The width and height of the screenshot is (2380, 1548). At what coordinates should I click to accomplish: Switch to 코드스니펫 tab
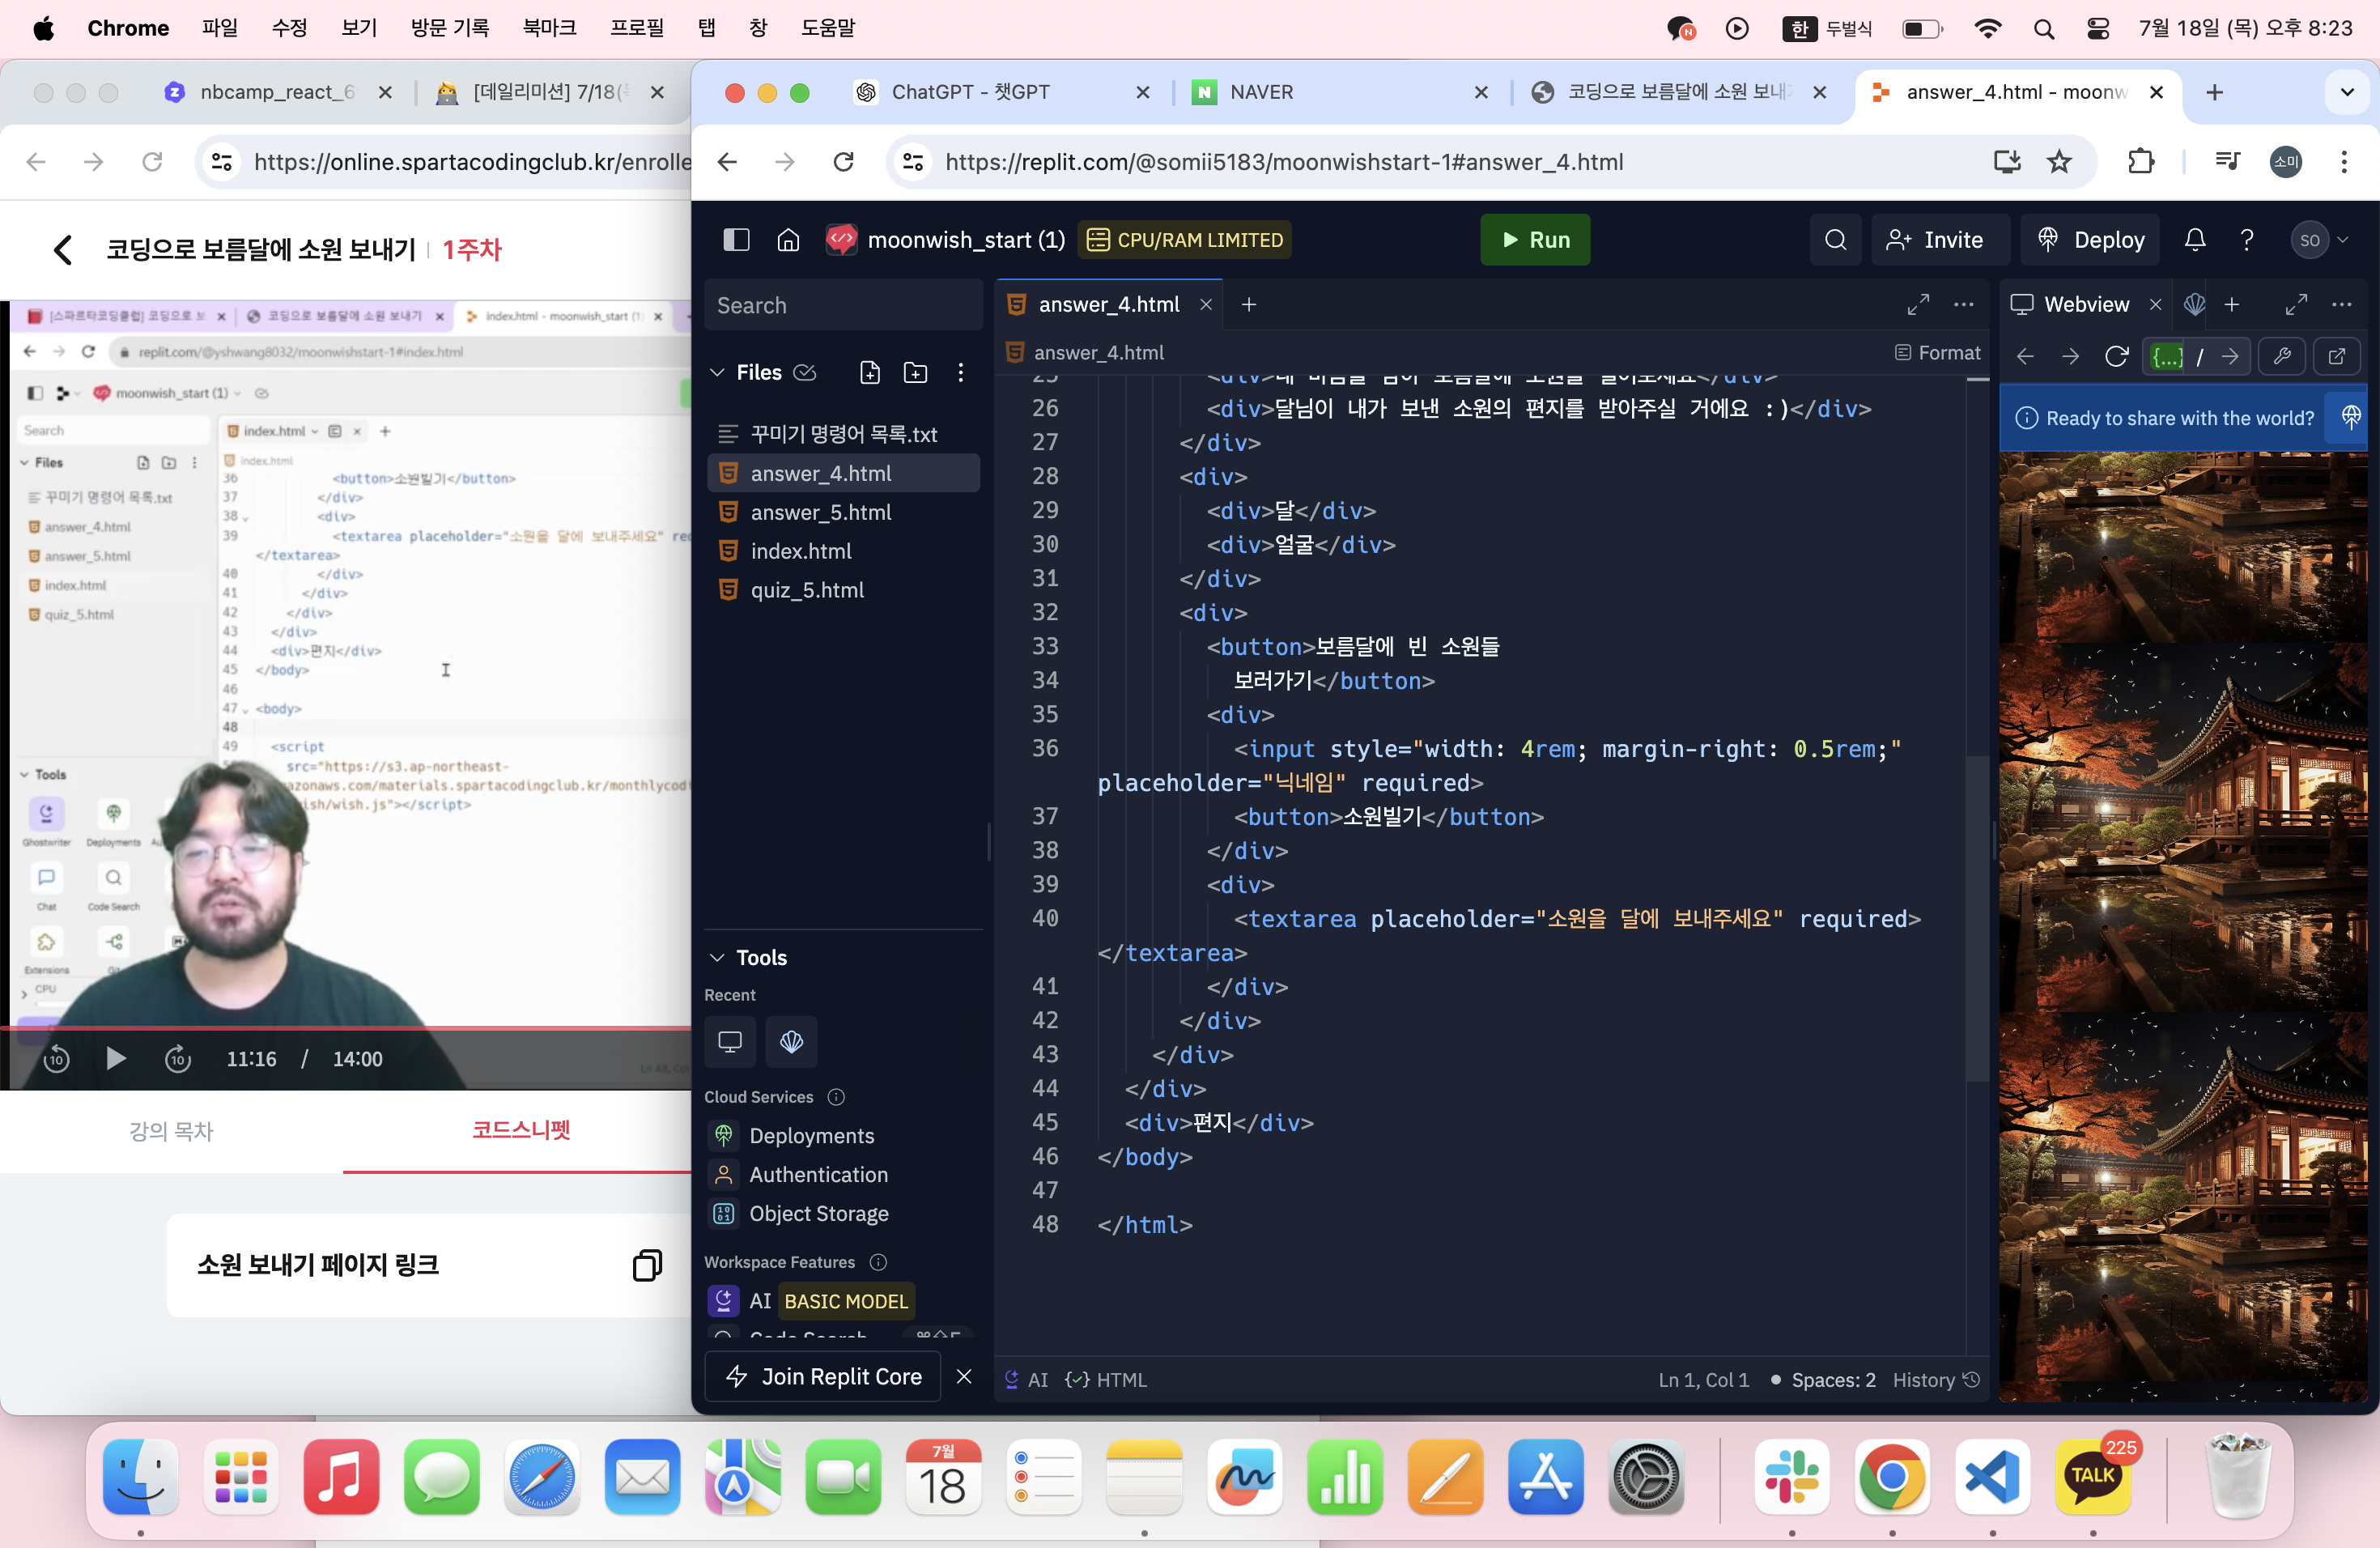[520, 1130]
